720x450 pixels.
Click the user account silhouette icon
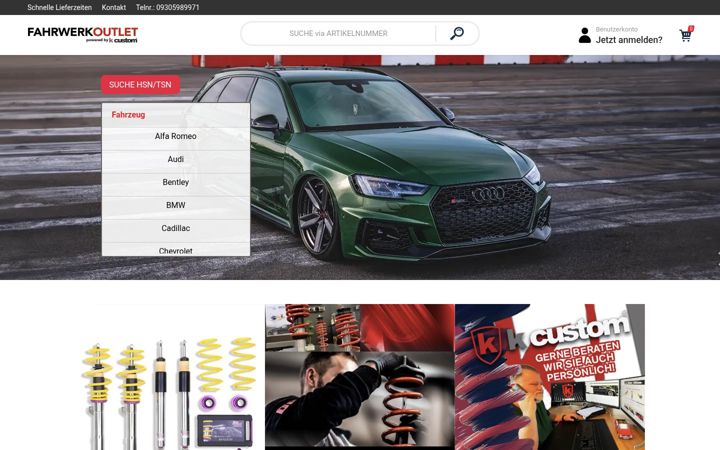click(585, 35)
